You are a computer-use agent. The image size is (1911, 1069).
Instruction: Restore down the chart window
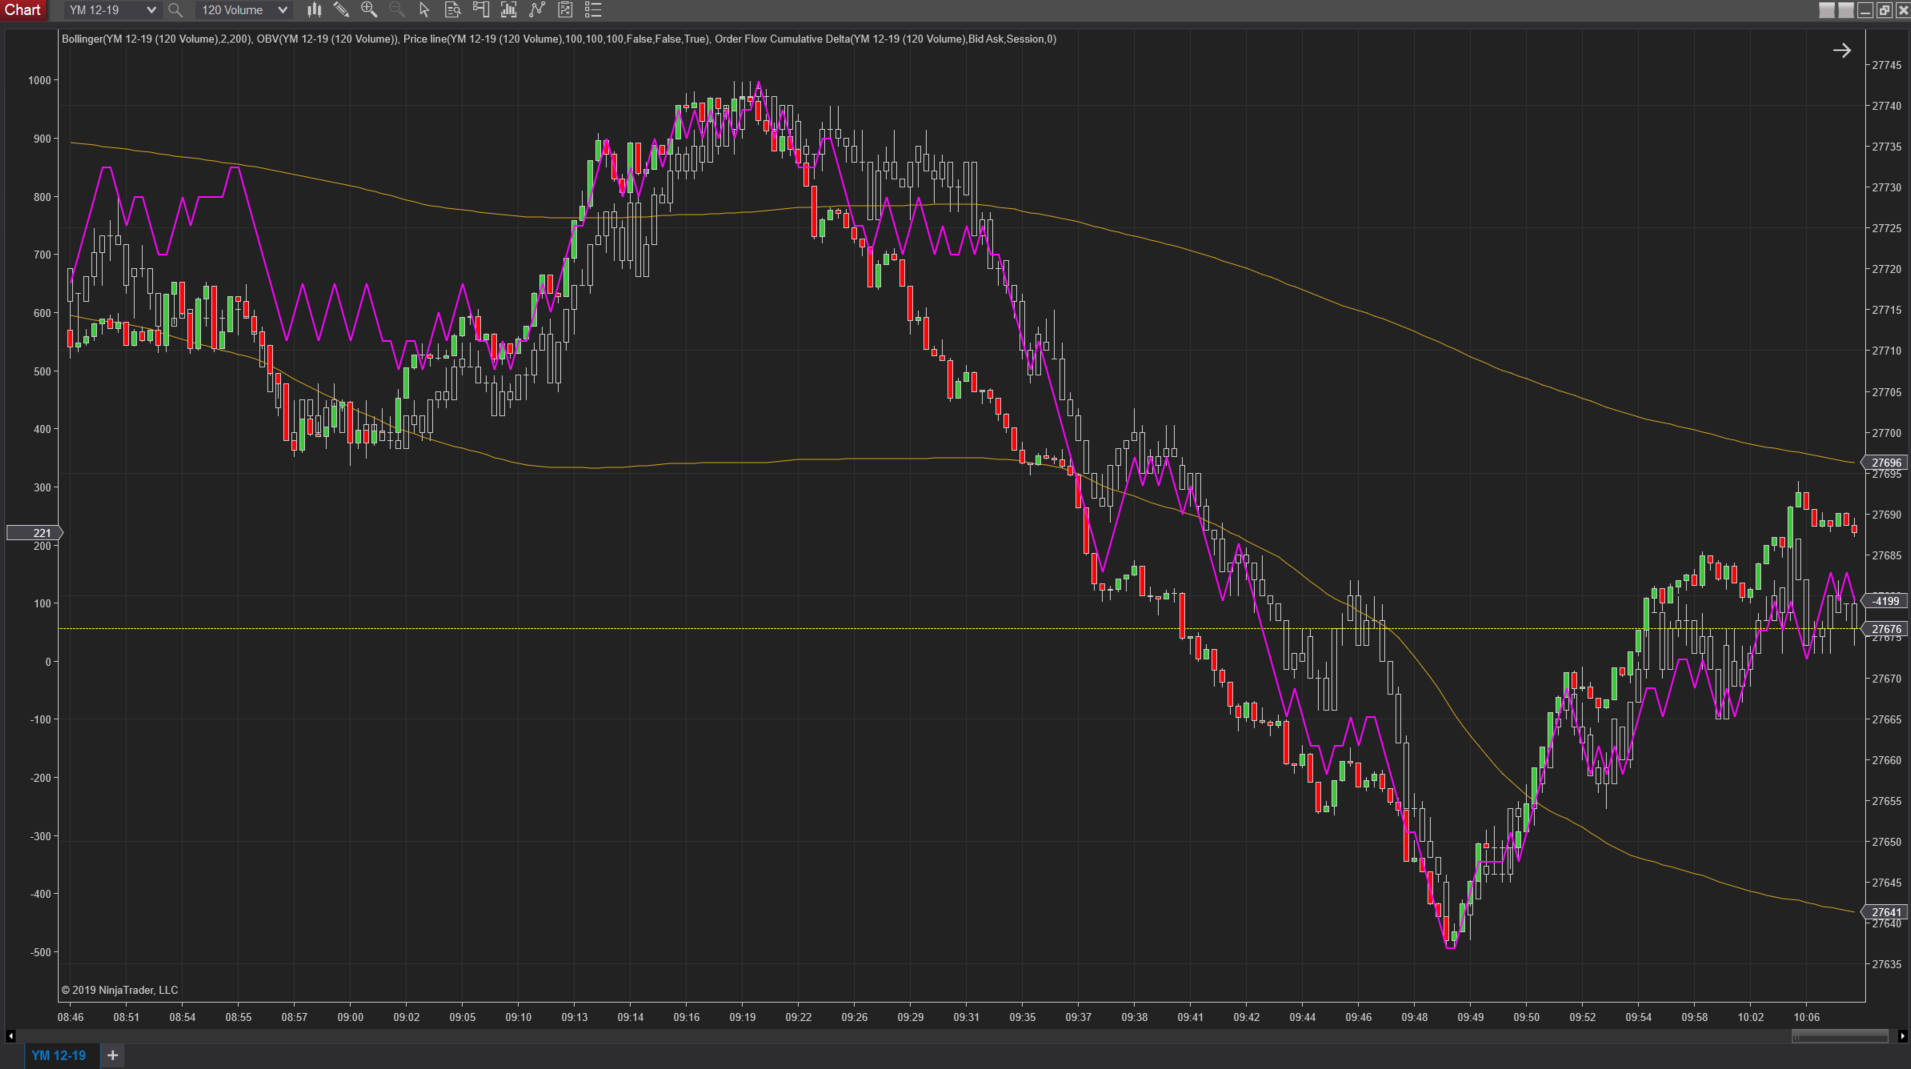(1884, 10)
